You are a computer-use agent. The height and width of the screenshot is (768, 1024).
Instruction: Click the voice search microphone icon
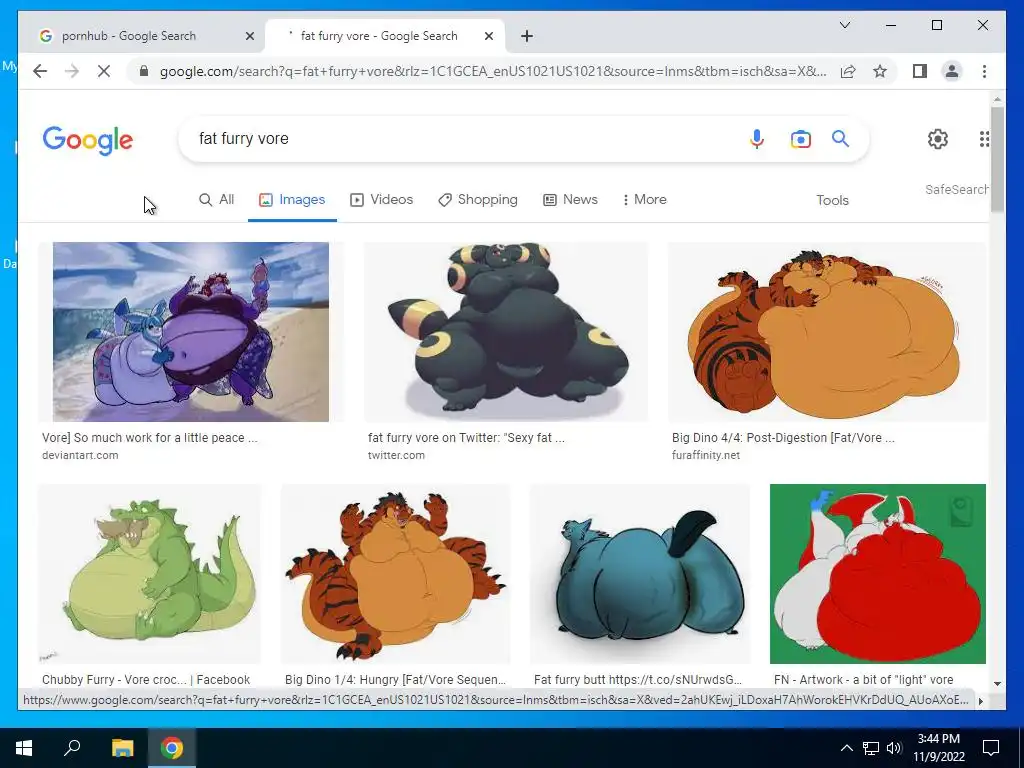click(756, 139)
